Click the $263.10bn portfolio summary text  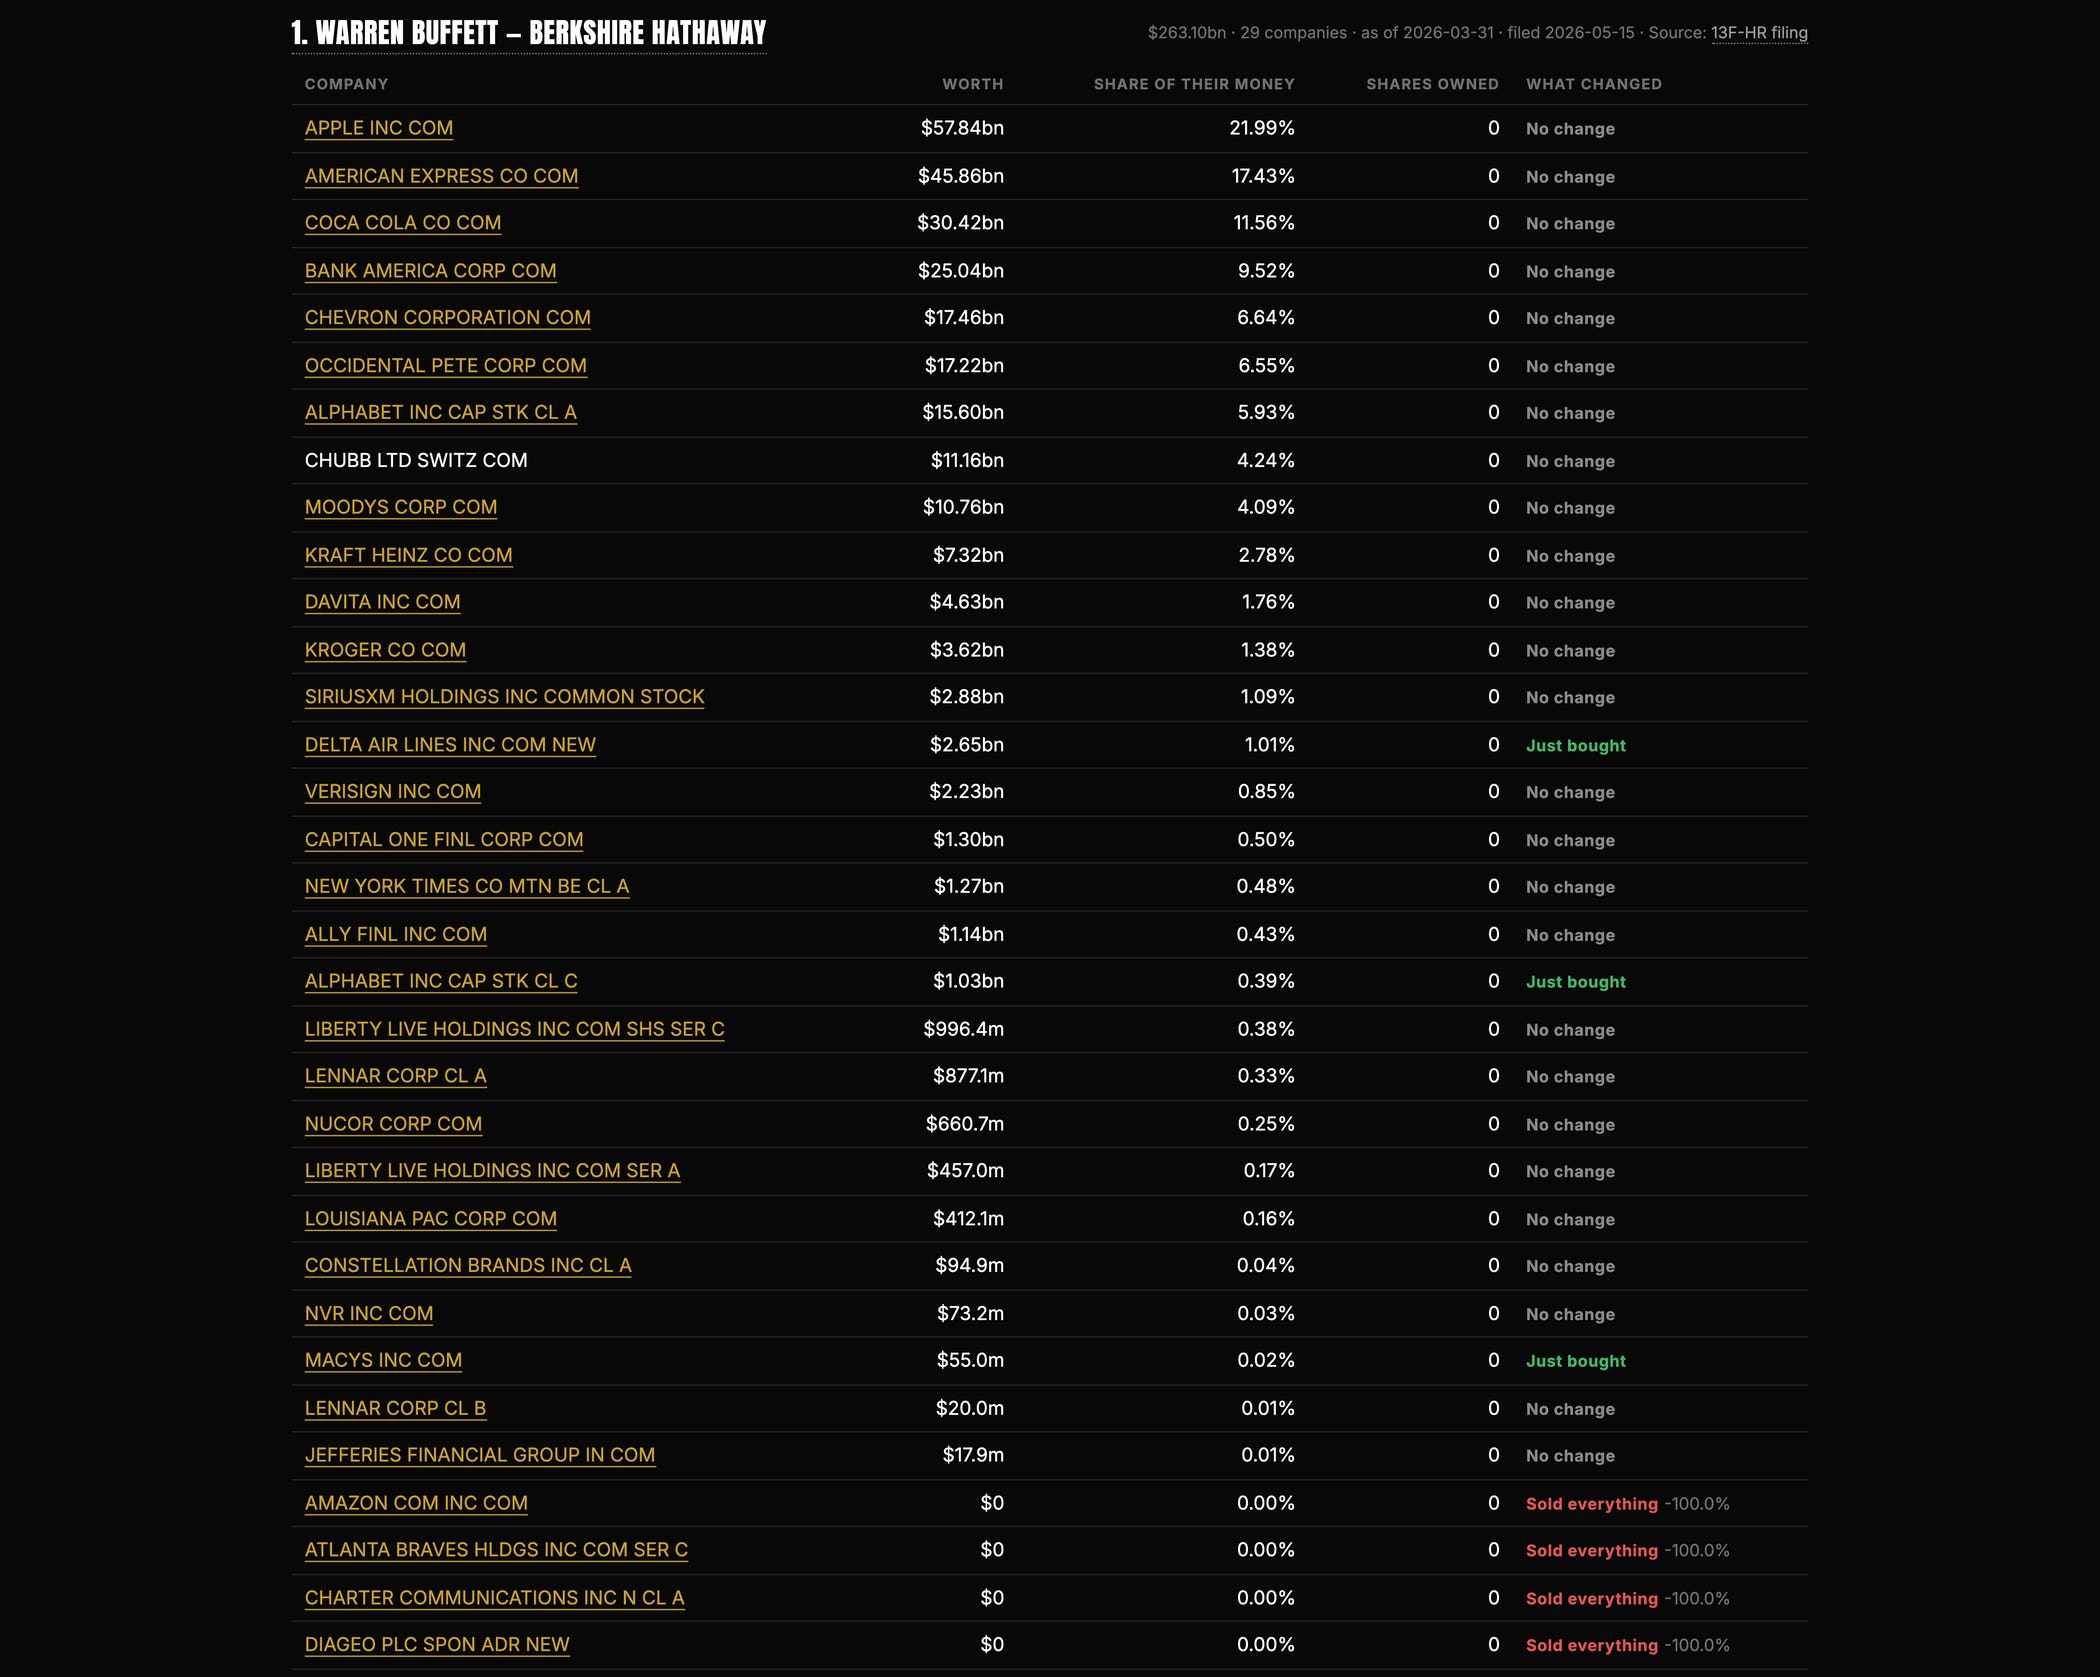point(1187,33)
